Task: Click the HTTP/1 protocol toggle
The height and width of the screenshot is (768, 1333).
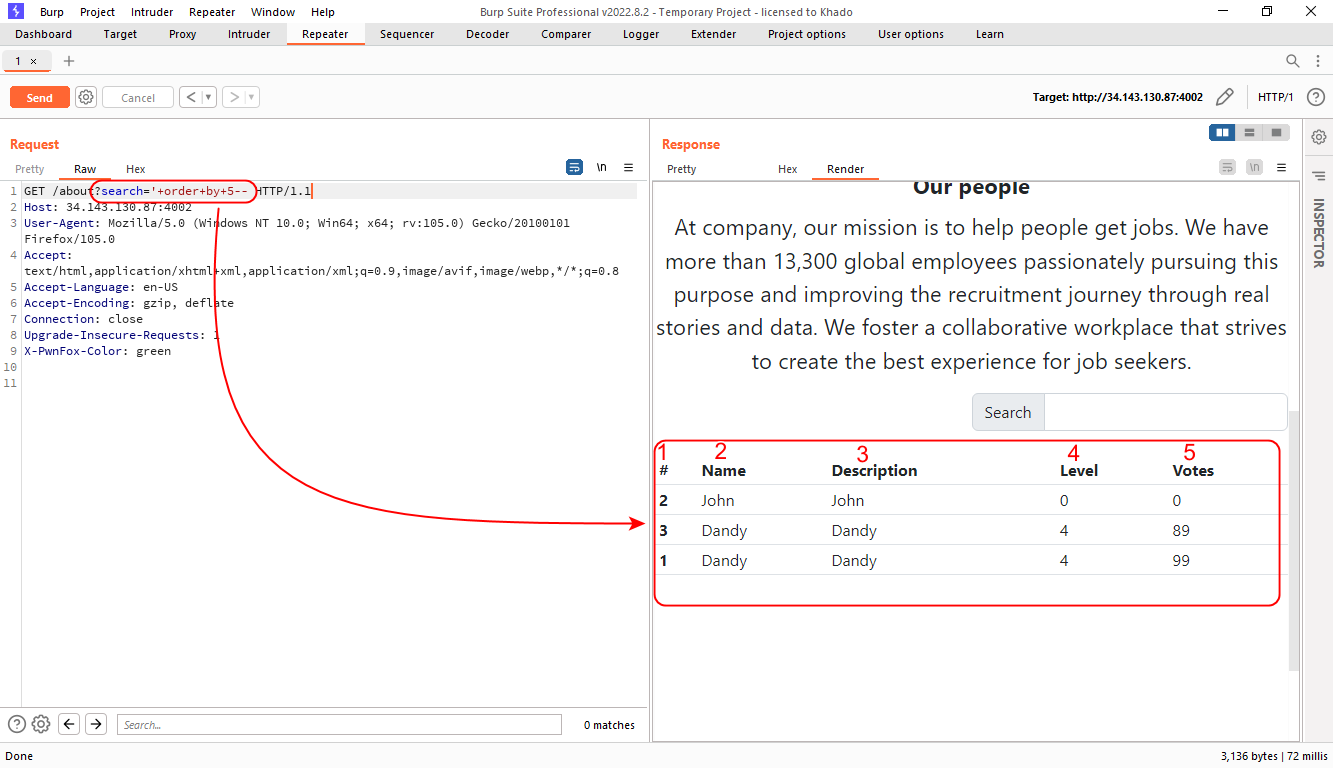Action: coord(1275,97)
